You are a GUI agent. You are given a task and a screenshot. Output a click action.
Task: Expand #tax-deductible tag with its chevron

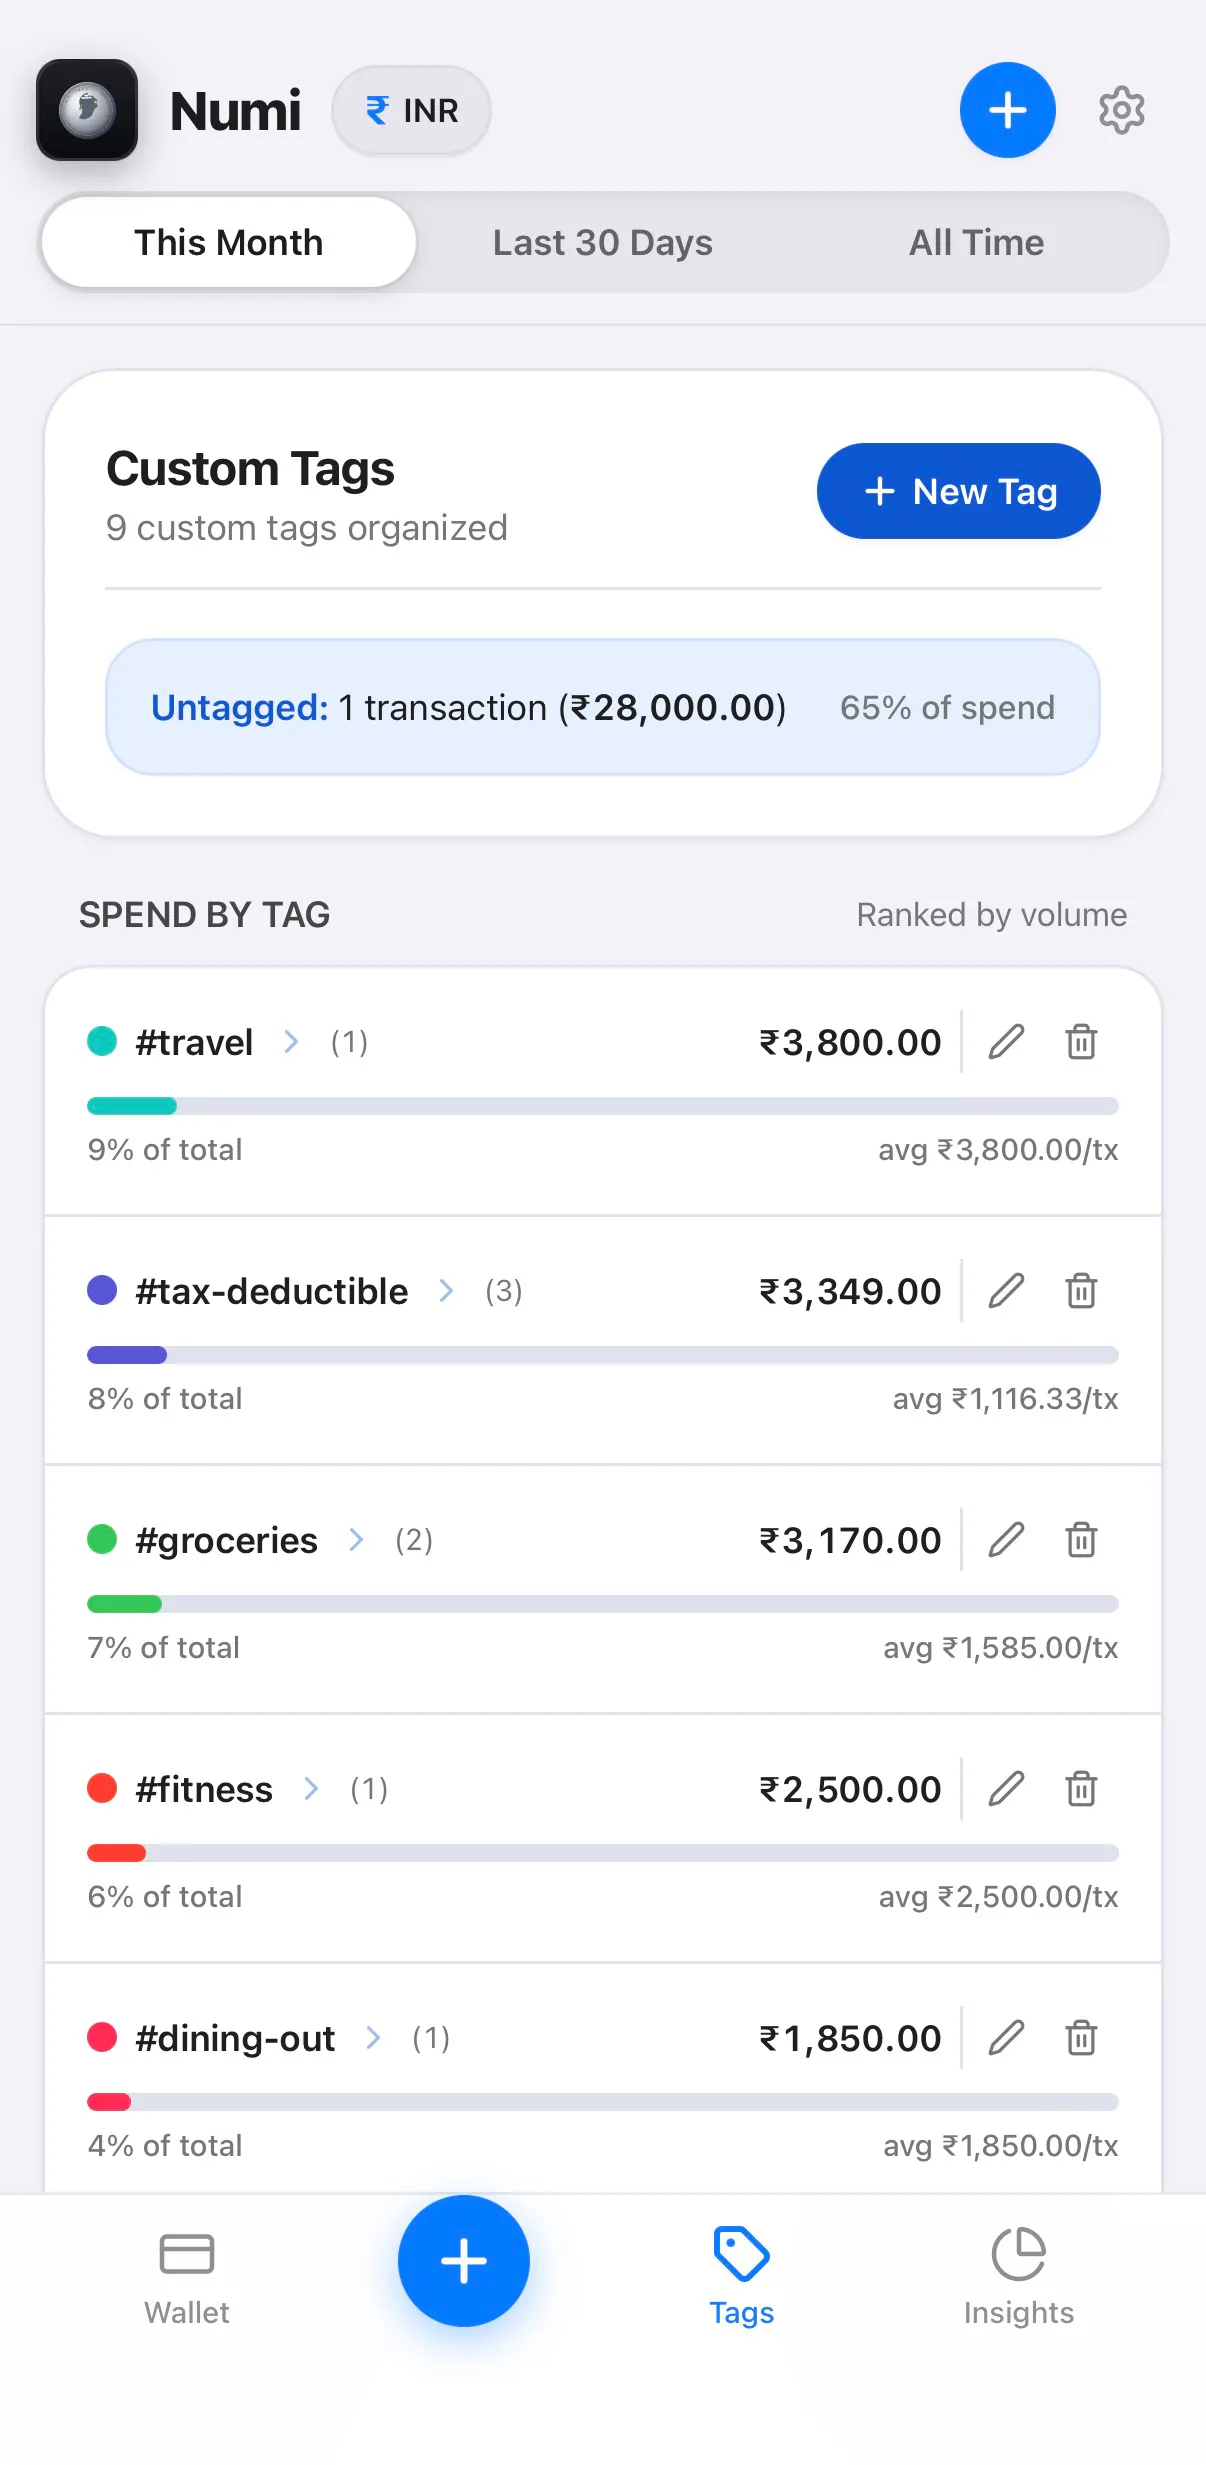[446, 1291]
